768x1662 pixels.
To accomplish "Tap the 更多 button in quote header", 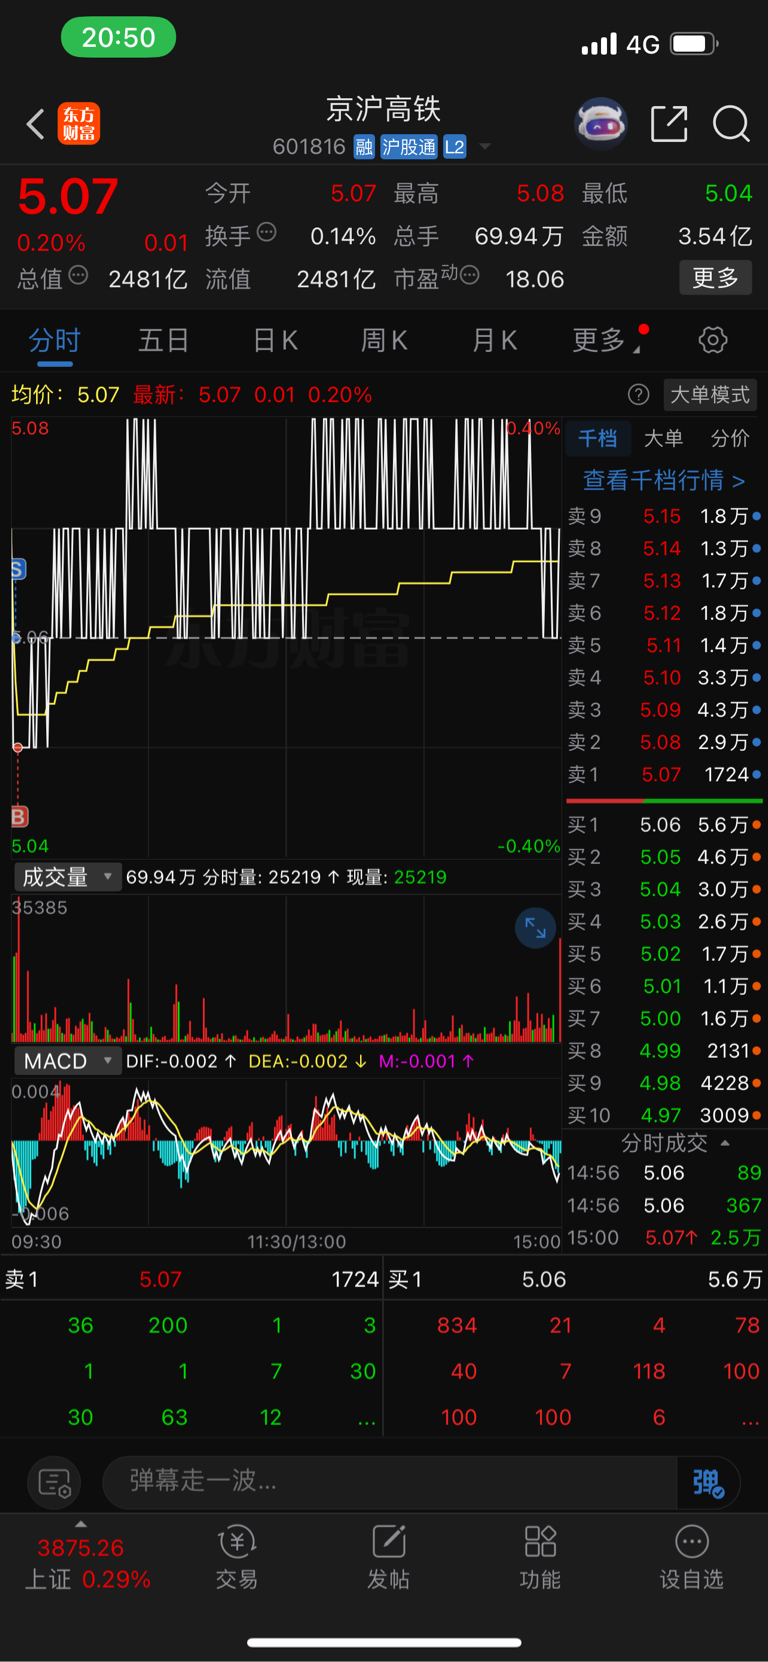I will 716,277.
